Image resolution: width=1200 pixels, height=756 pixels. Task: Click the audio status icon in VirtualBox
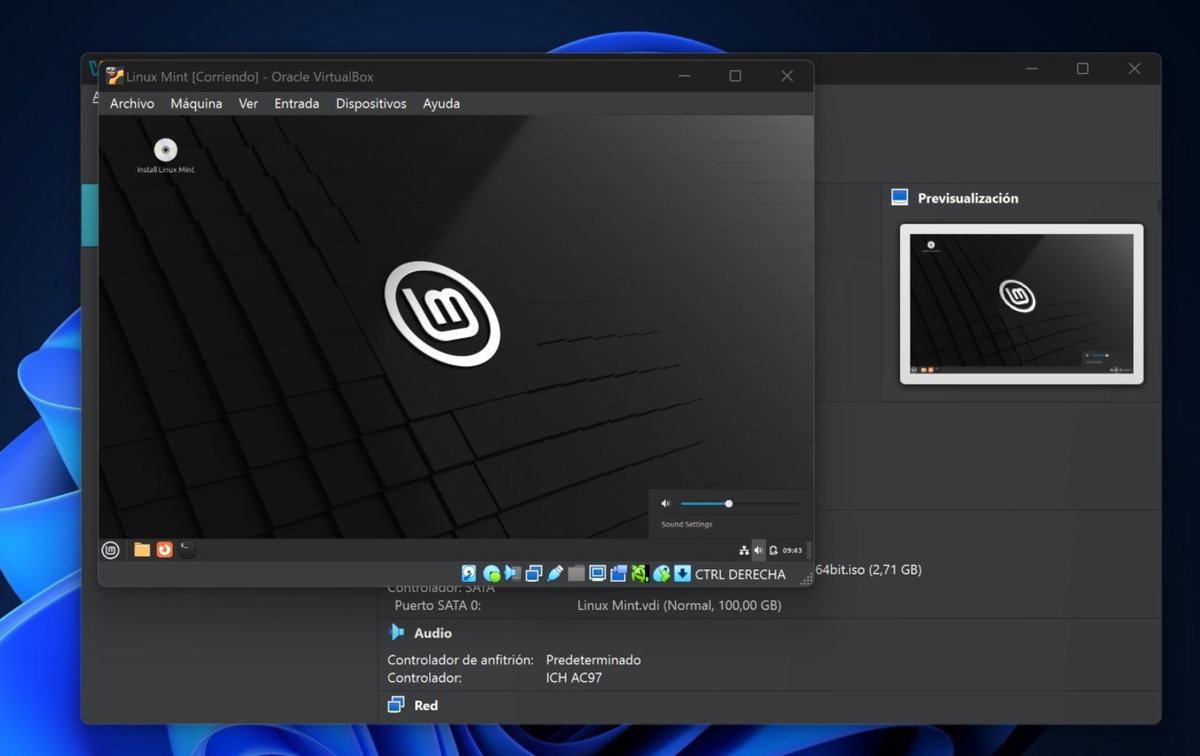click(514, 573)
